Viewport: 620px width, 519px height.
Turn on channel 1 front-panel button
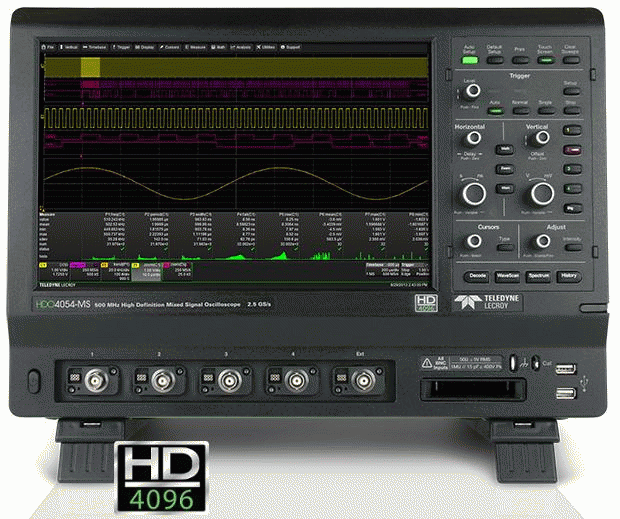point(572,130)
